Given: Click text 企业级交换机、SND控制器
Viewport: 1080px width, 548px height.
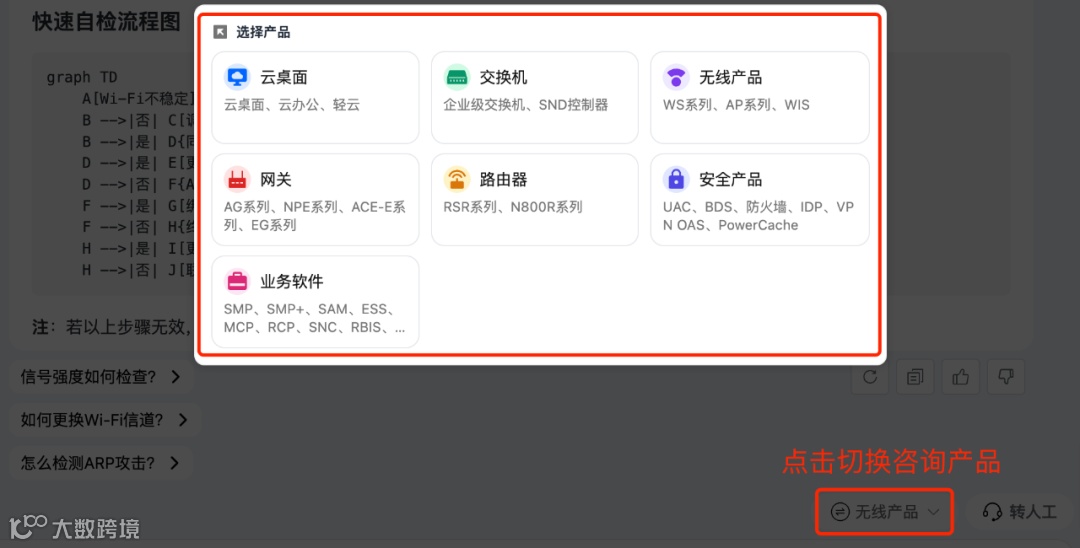Looking at the screenshot, I should (x=526, y=105).
